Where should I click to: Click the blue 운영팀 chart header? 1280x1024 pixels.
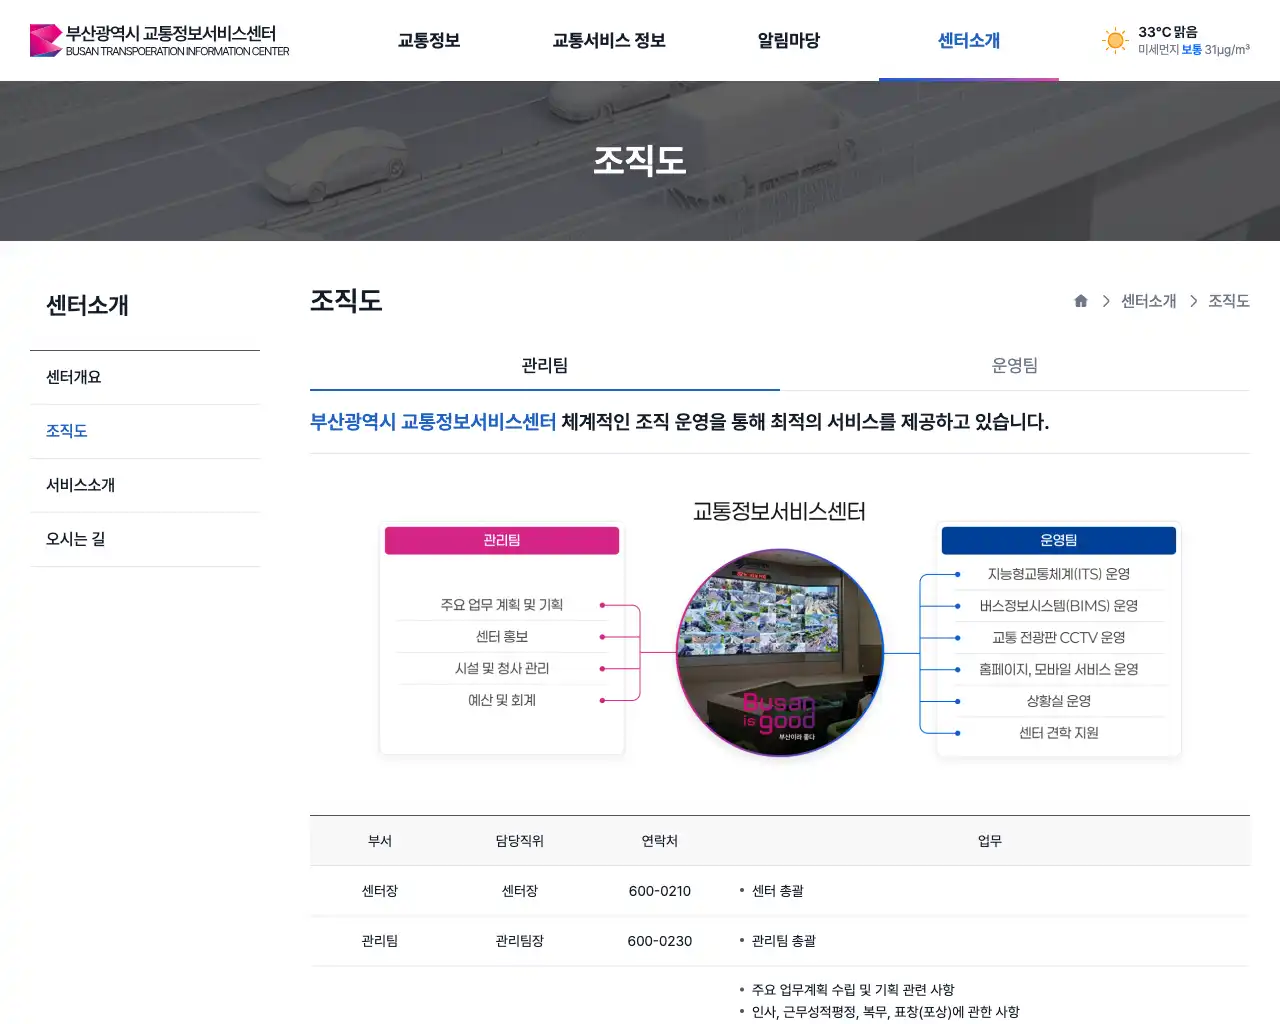click(x=1059, y=540)
